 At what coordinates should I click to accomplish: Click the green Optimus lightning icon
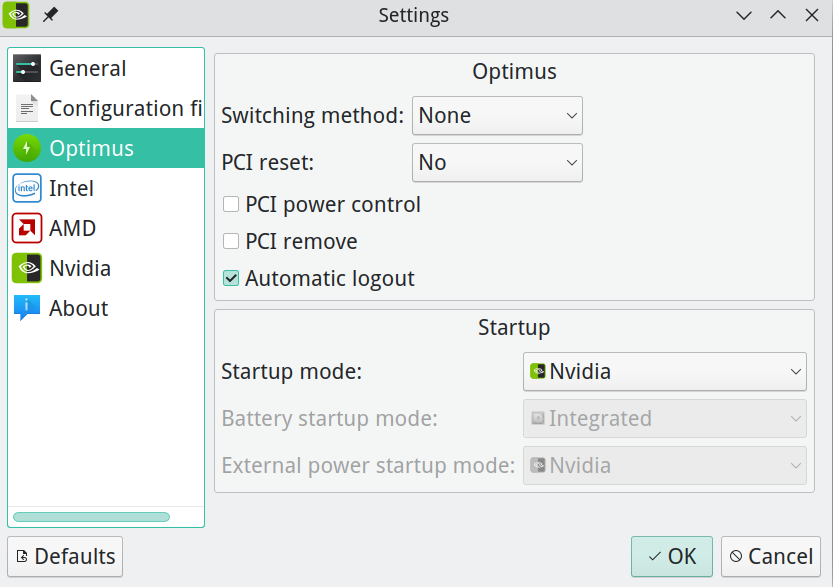27,148
